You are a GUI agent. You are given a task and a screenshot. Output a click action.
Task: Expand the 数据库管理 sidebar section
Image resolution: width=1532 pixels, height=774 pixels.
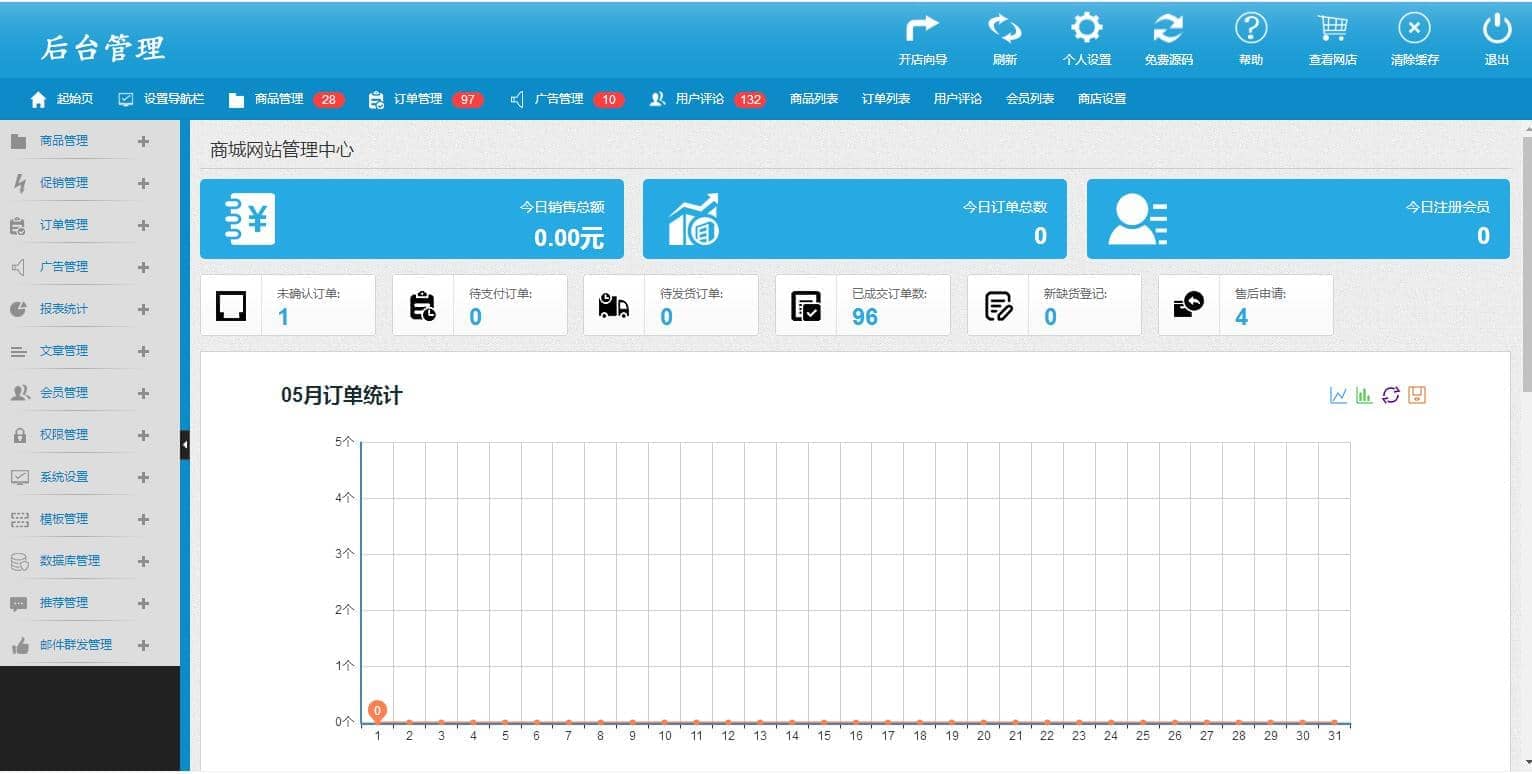point(143,561)
